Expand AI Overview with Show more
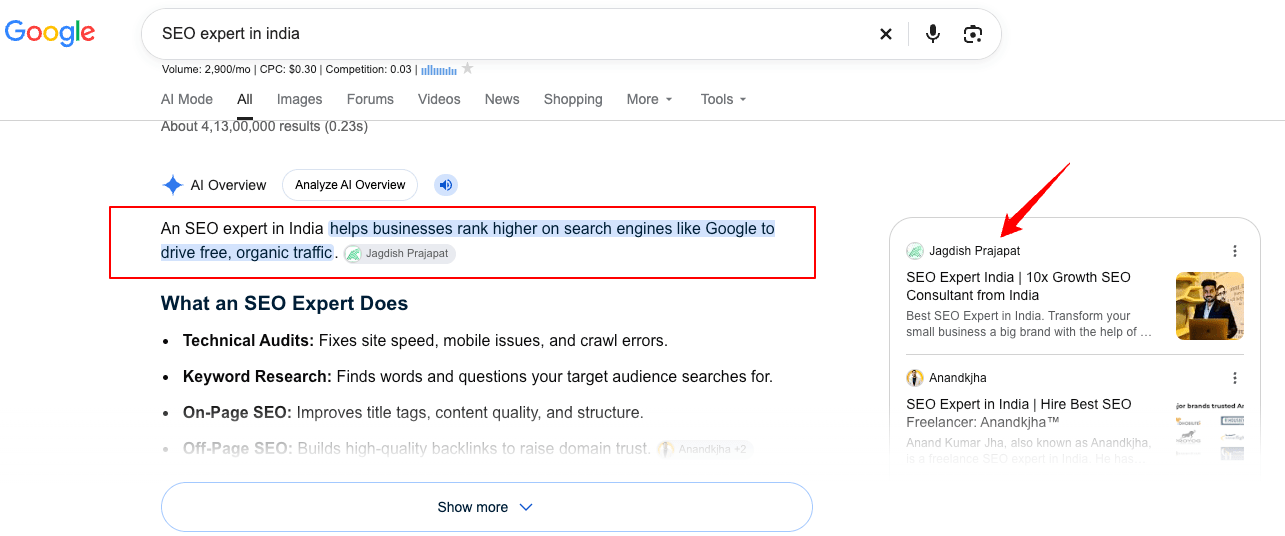This screenshot has height=536, width=1285. point(486,507)
